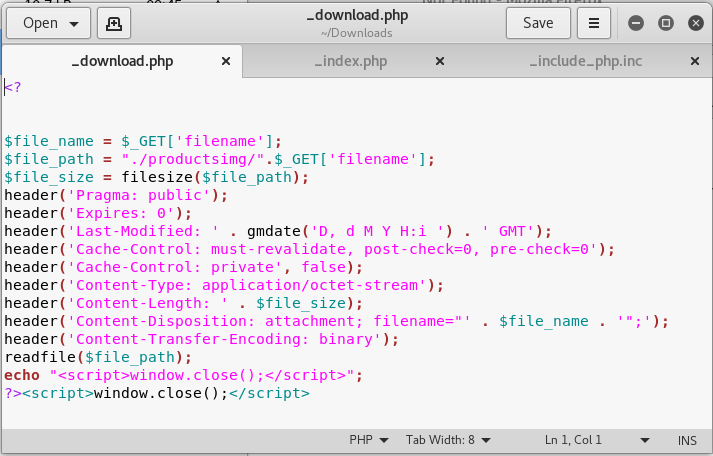Click the 'Content-Disposition: attachment' string

point(269,321)
